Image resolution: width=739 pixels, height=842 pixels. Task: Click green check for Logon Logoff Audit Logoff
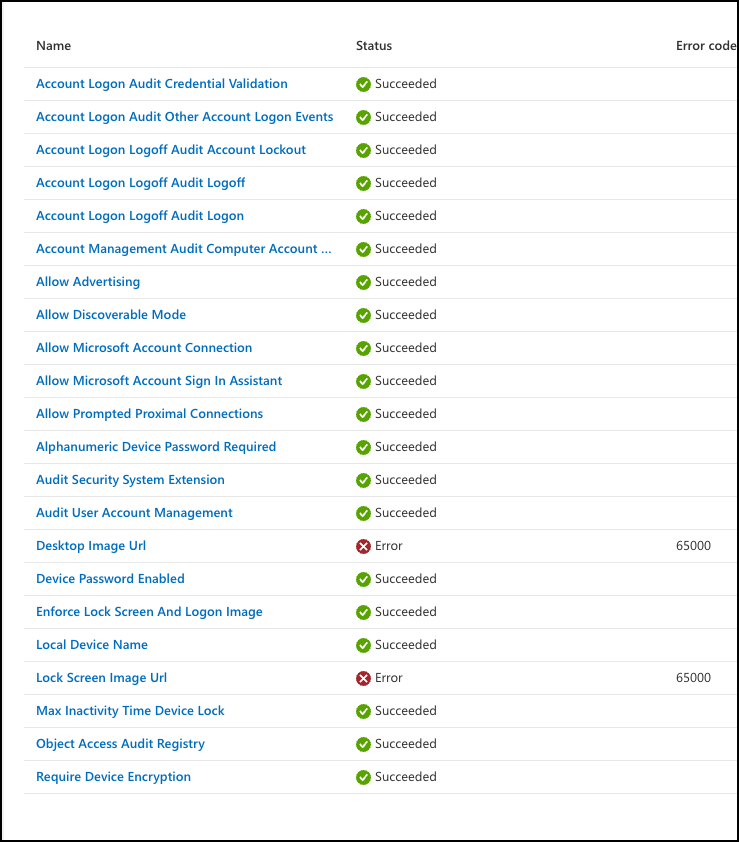(x=364, y=184)
